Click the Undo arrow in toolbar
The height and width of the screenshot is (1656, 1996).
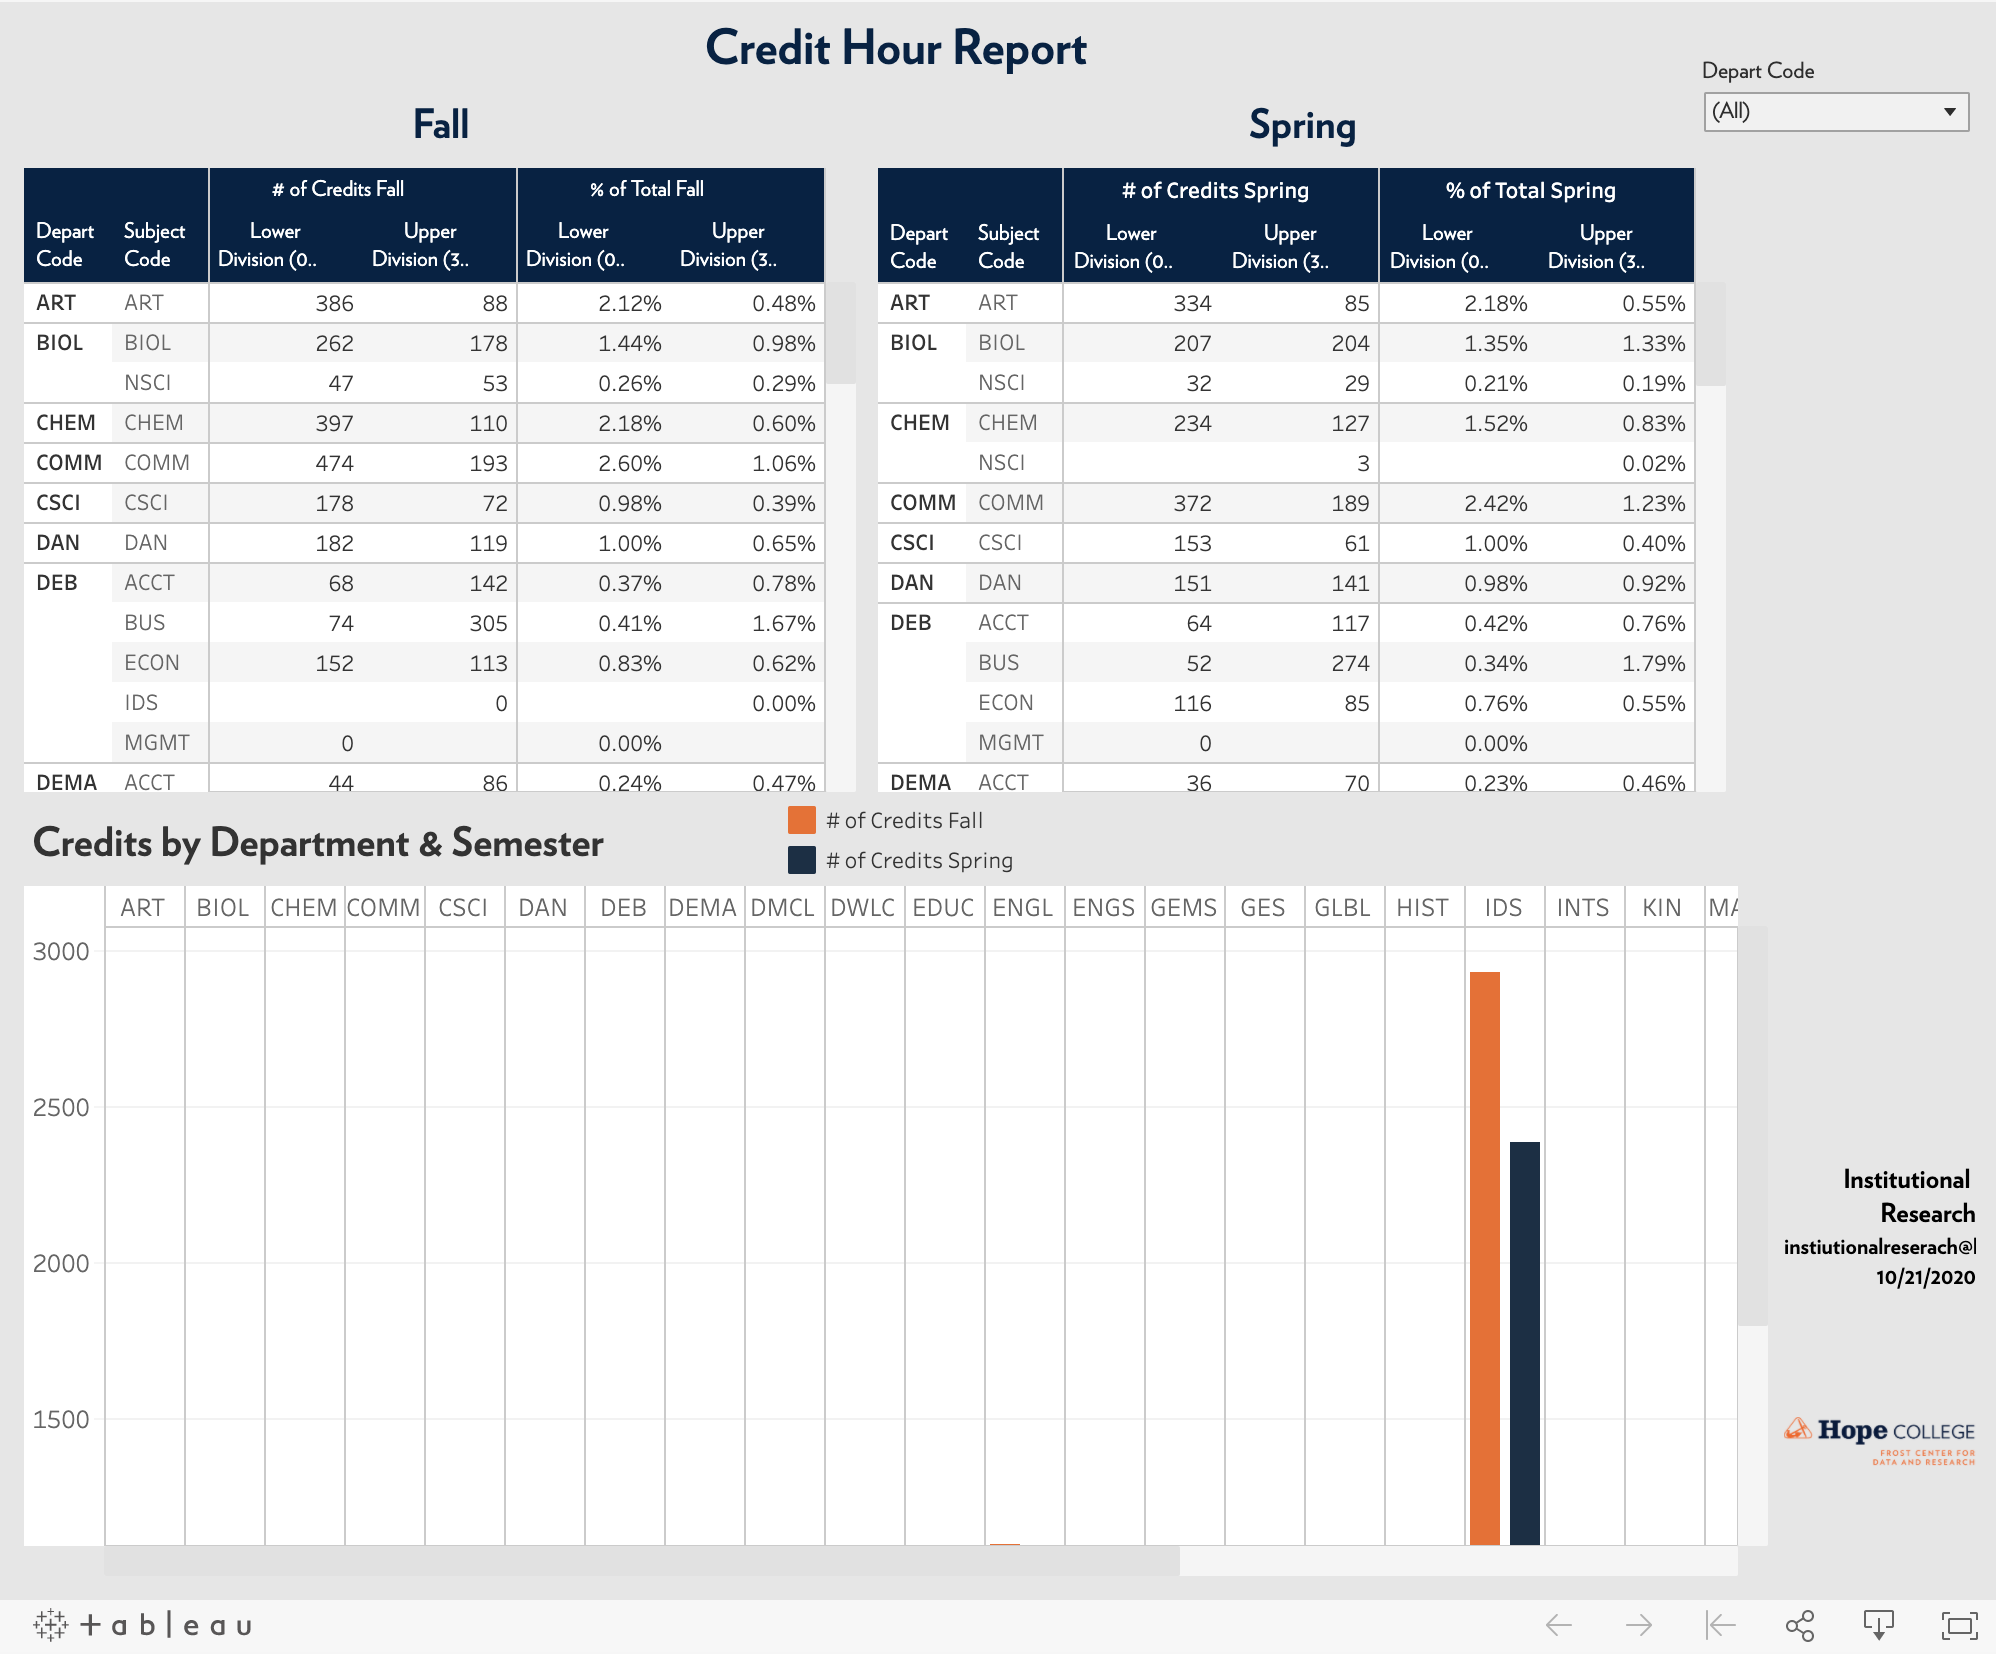coord(1559,1626)
